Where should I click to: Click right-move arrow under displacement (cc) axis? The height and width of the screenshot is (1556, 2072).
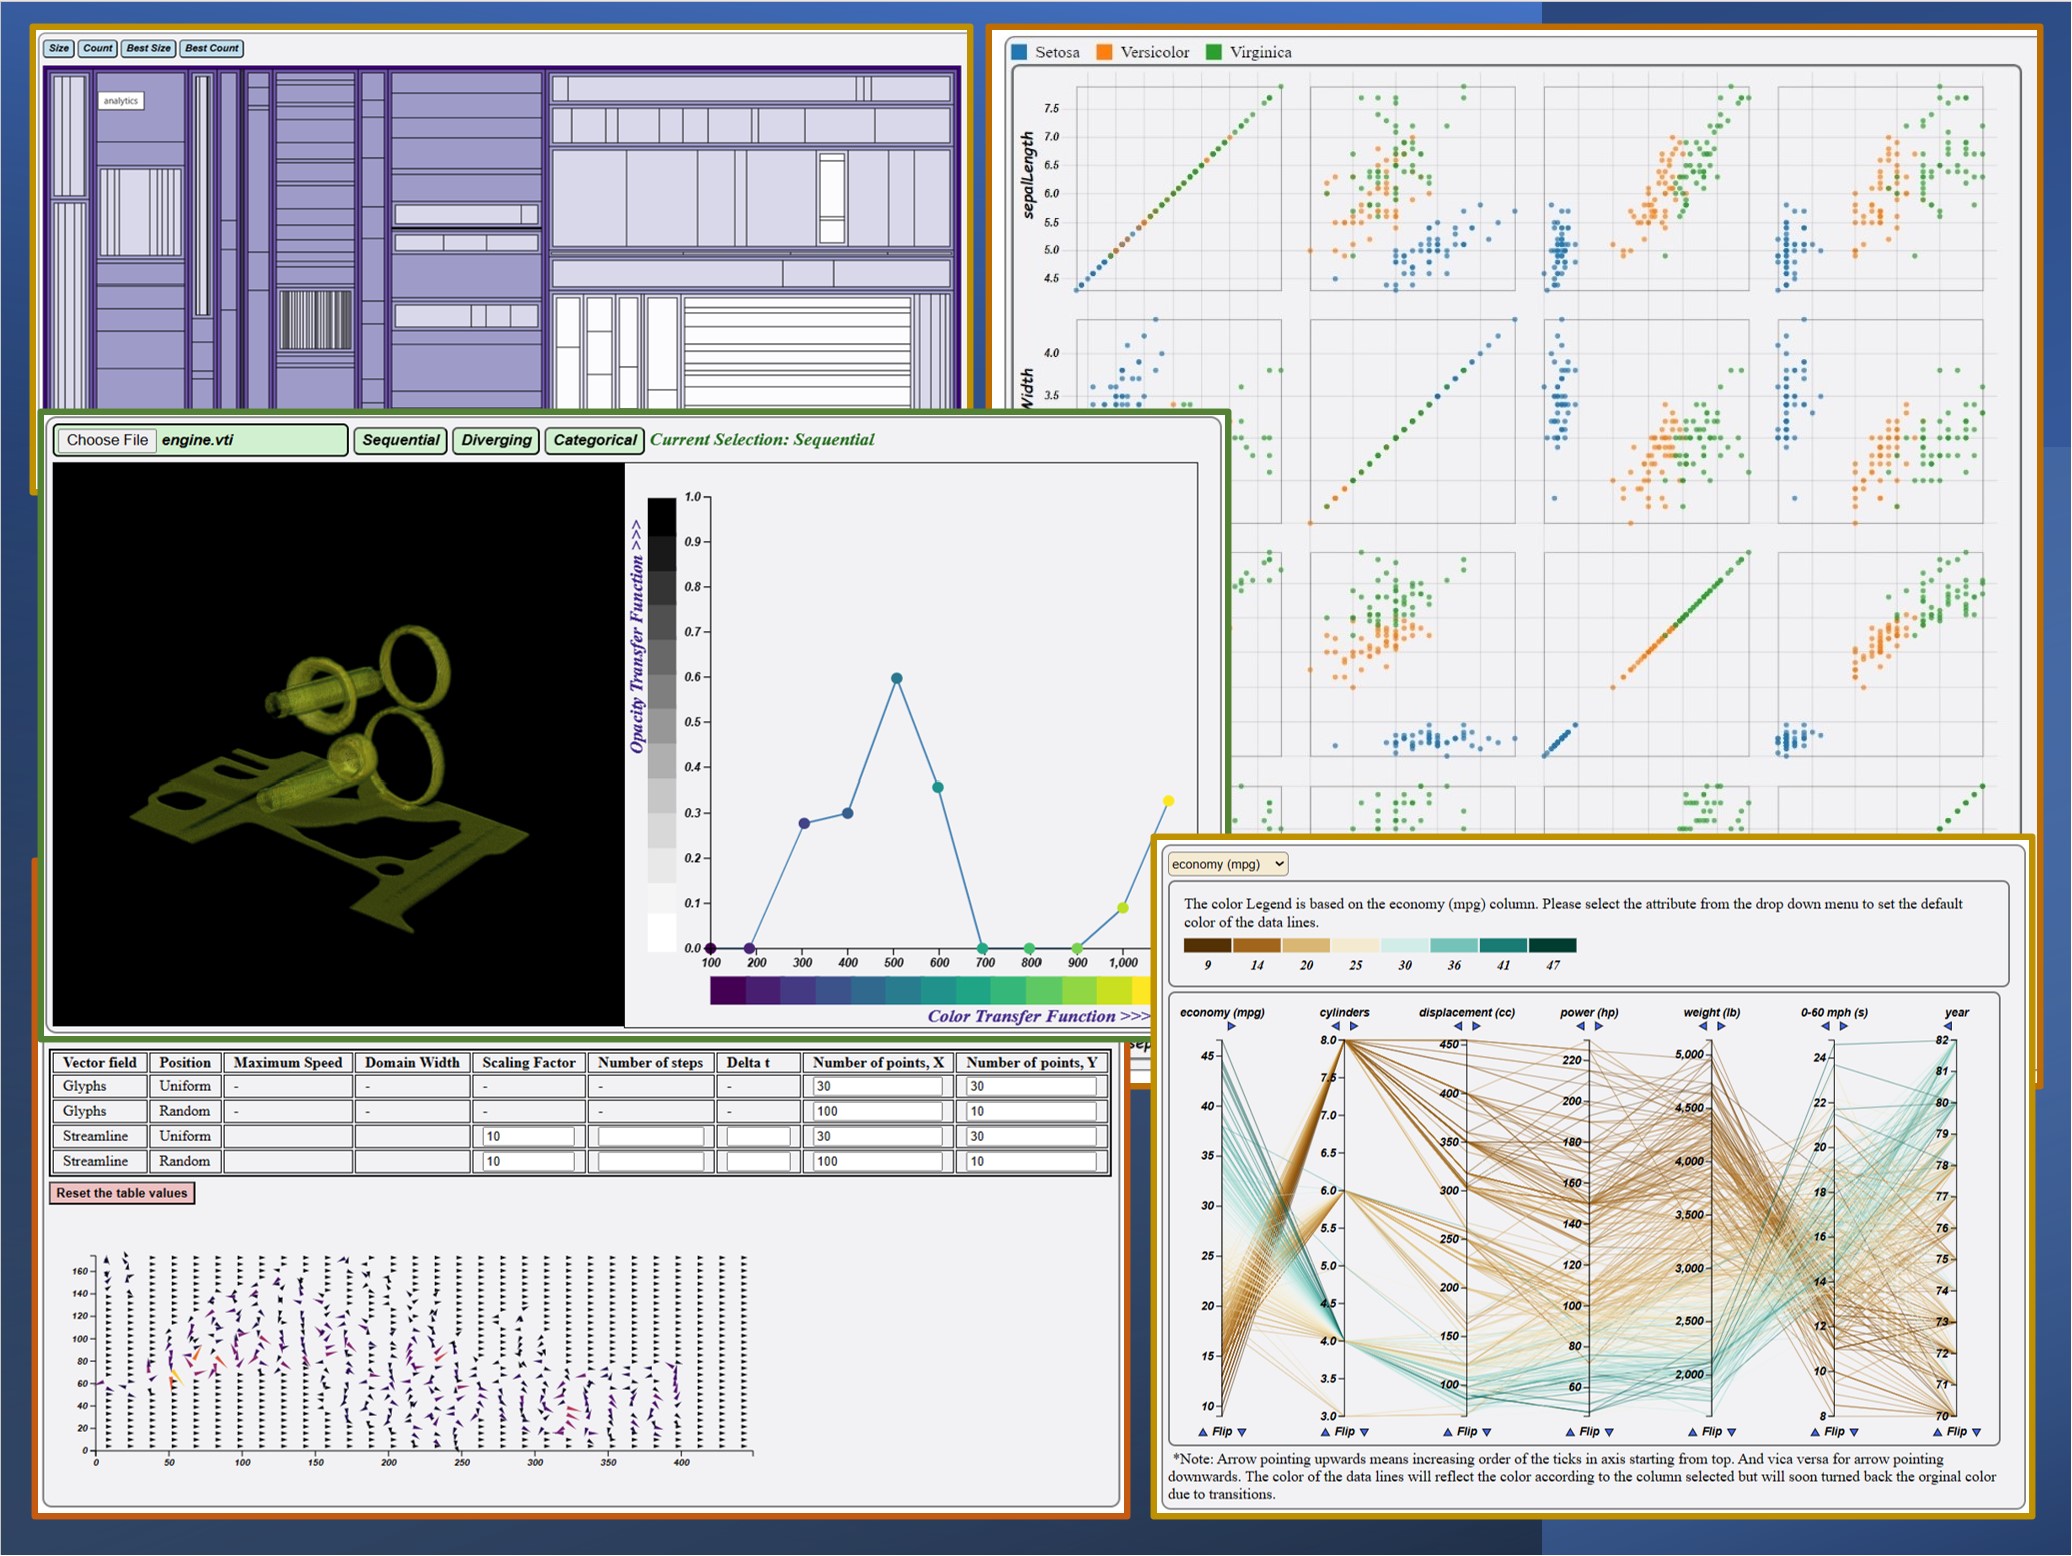point(1476,1026)
